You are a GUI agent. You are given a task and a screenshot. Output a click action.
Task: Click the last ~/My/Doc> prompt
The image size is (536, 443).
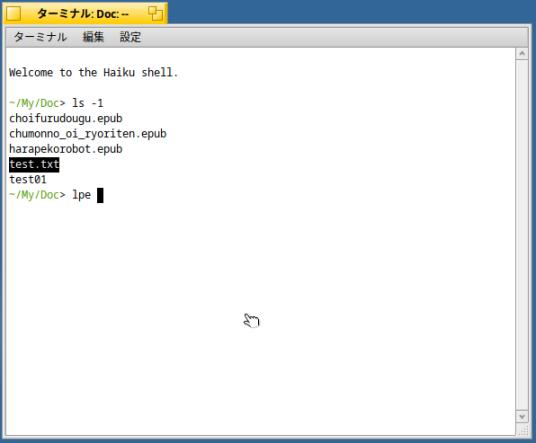point(37,195)
